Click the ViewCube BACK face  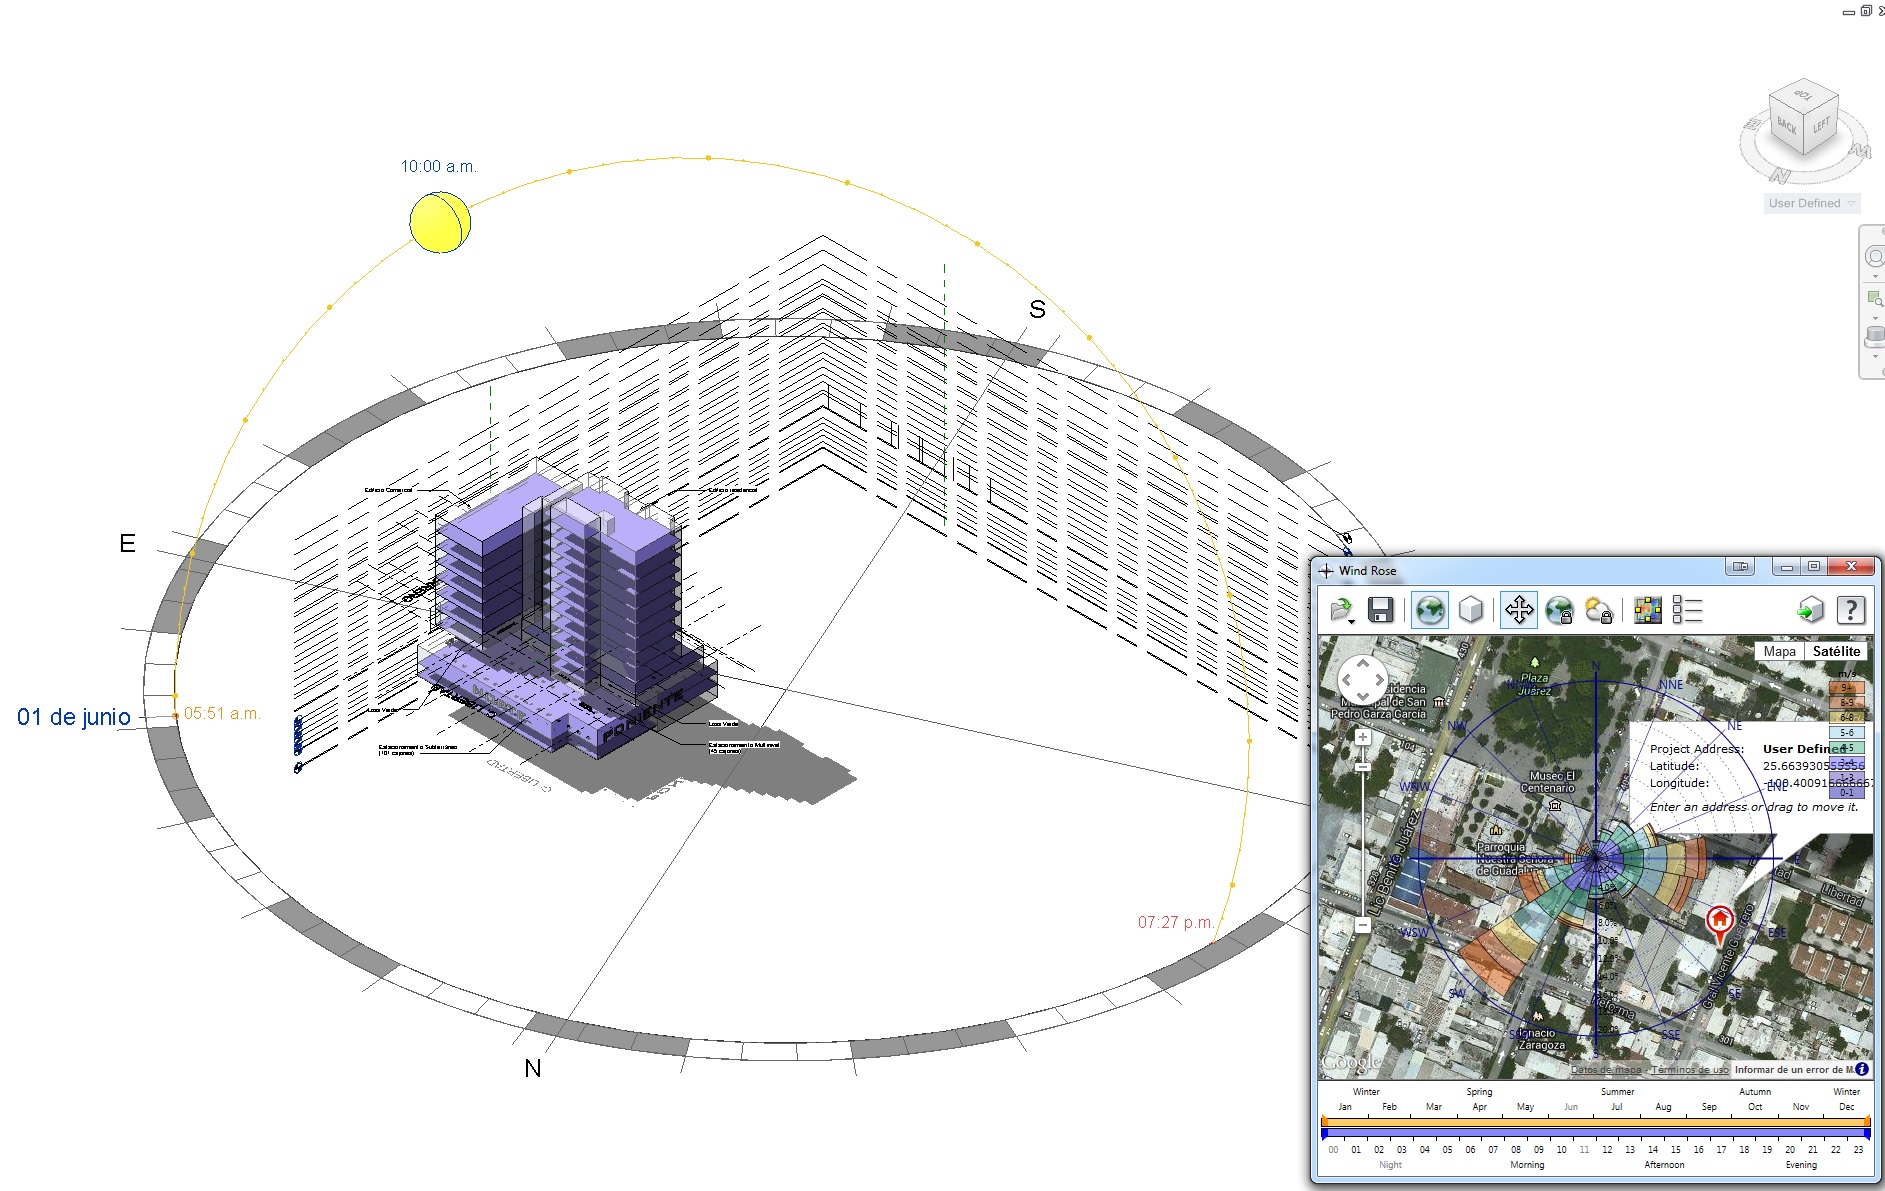(1786, 127)
